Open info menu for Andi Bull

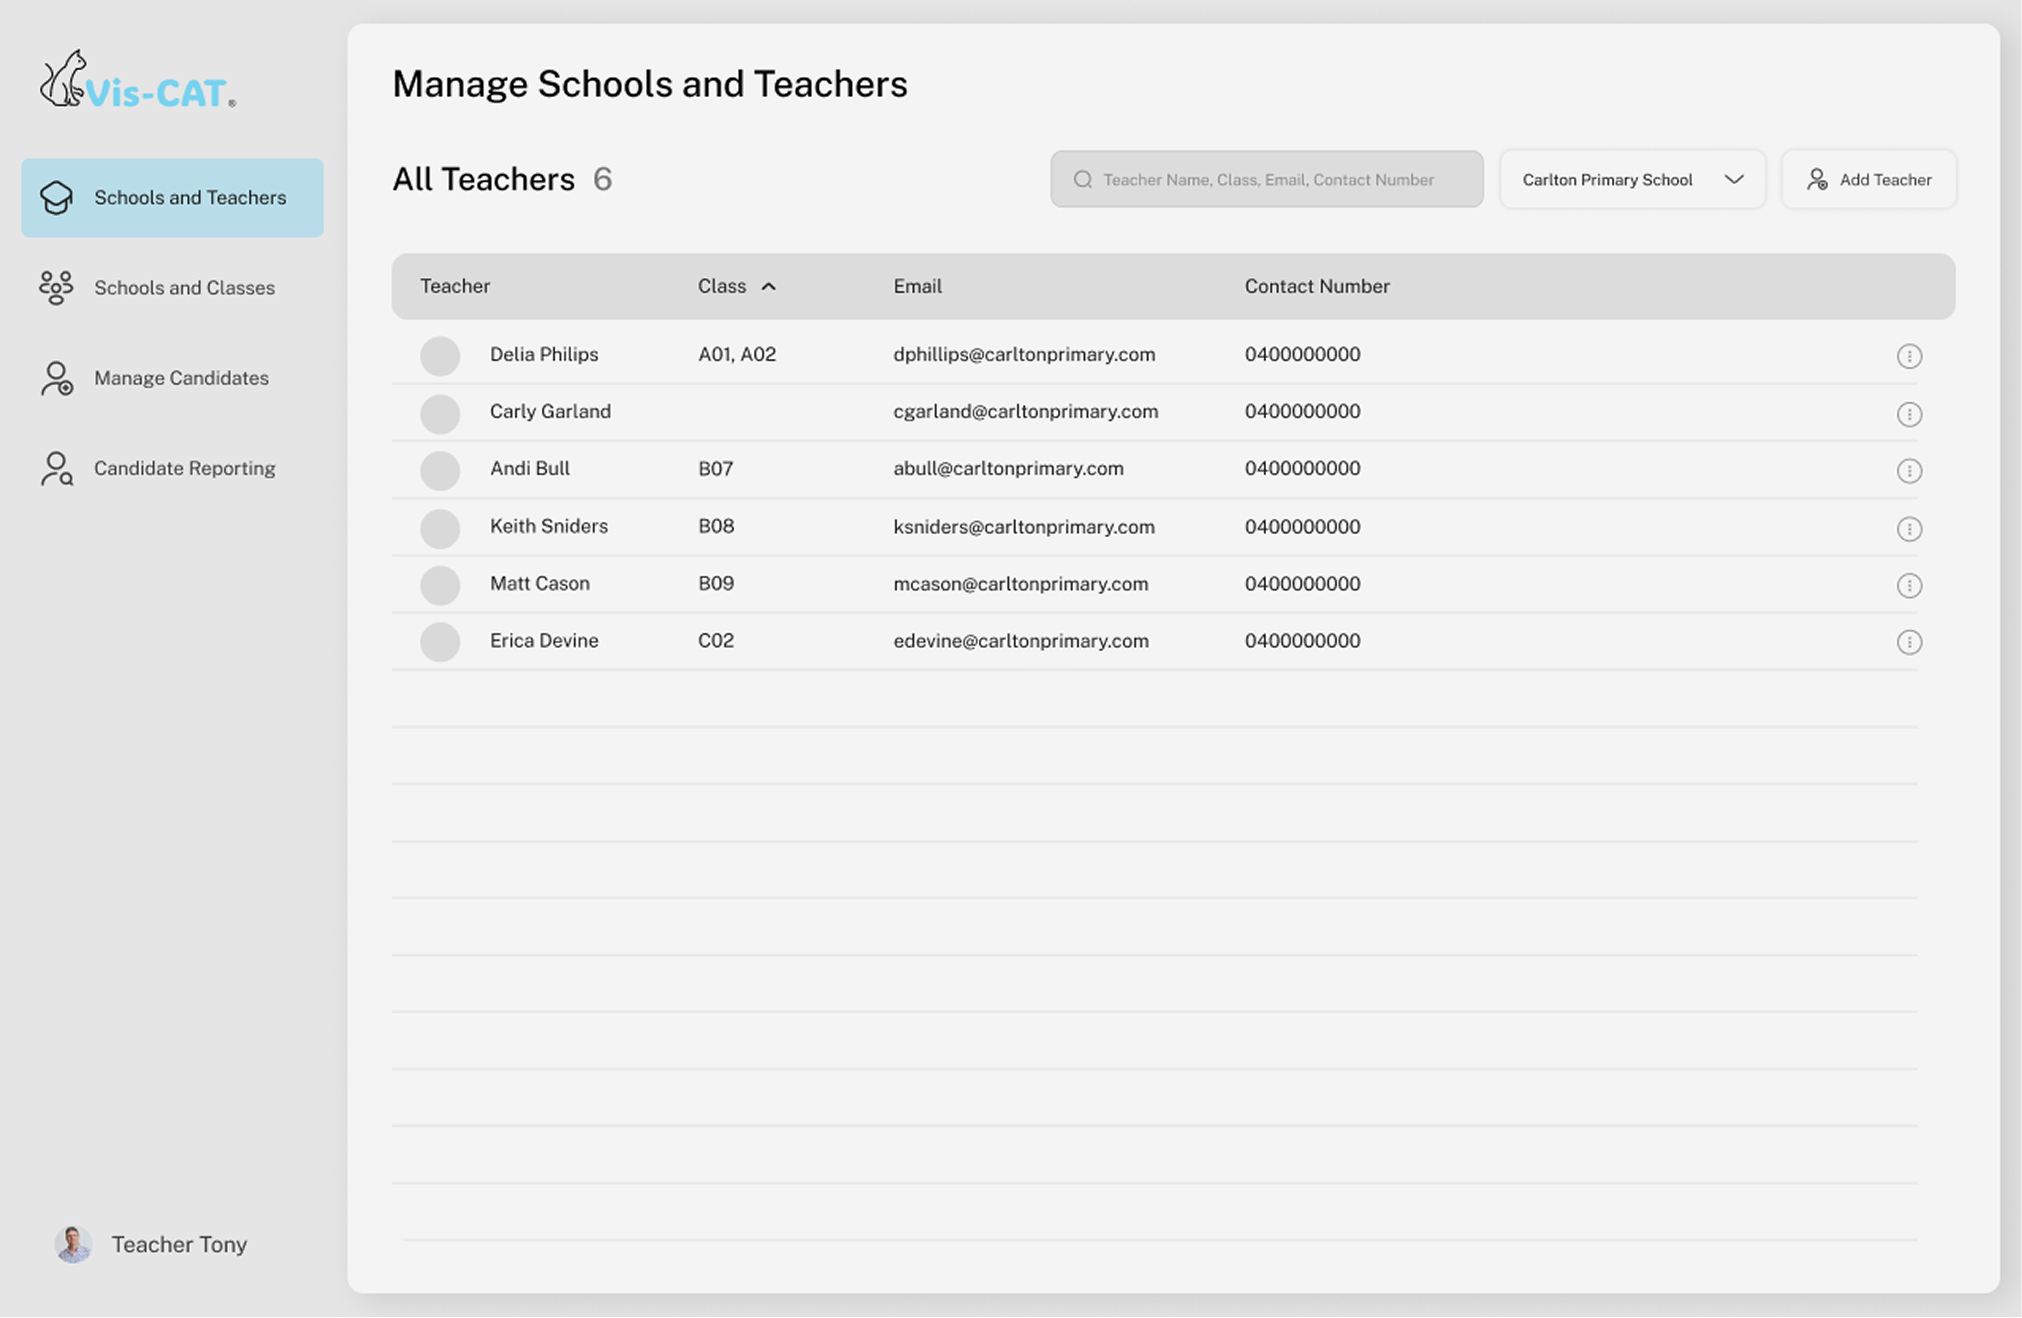click(x=1908, y=471)
